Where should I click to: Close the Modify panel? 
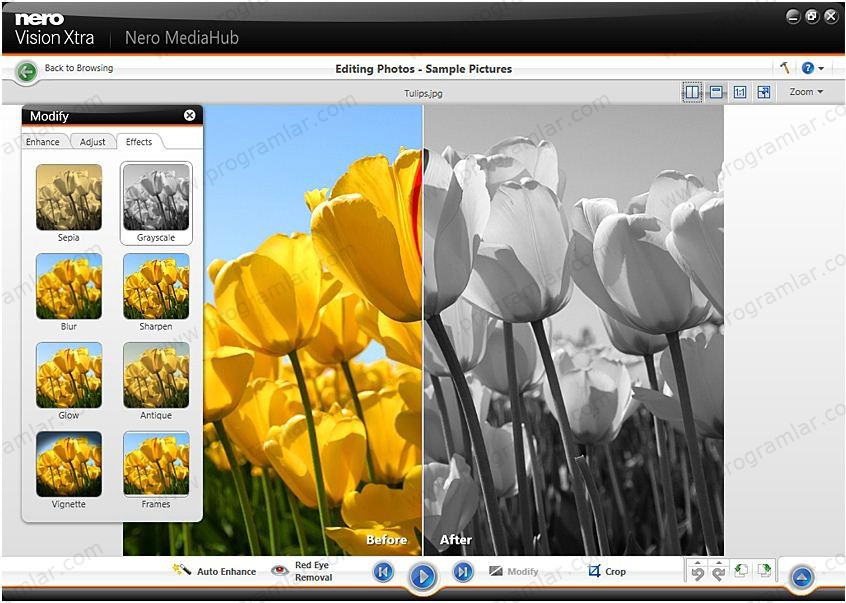point(190,115)
